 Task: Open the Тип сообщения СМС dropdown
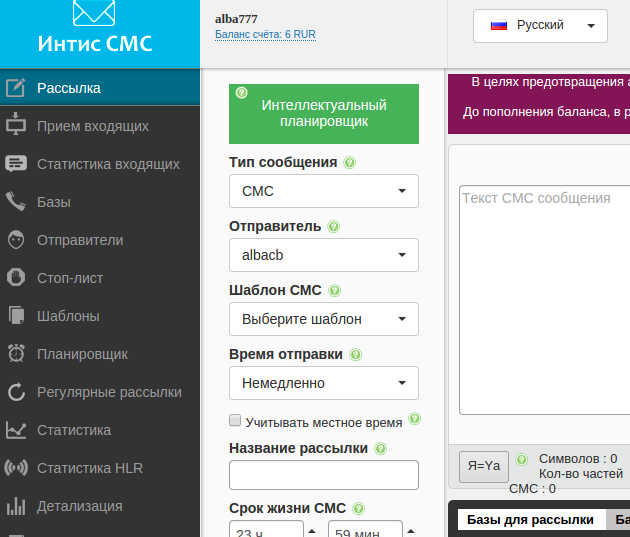tap(323, 191)
